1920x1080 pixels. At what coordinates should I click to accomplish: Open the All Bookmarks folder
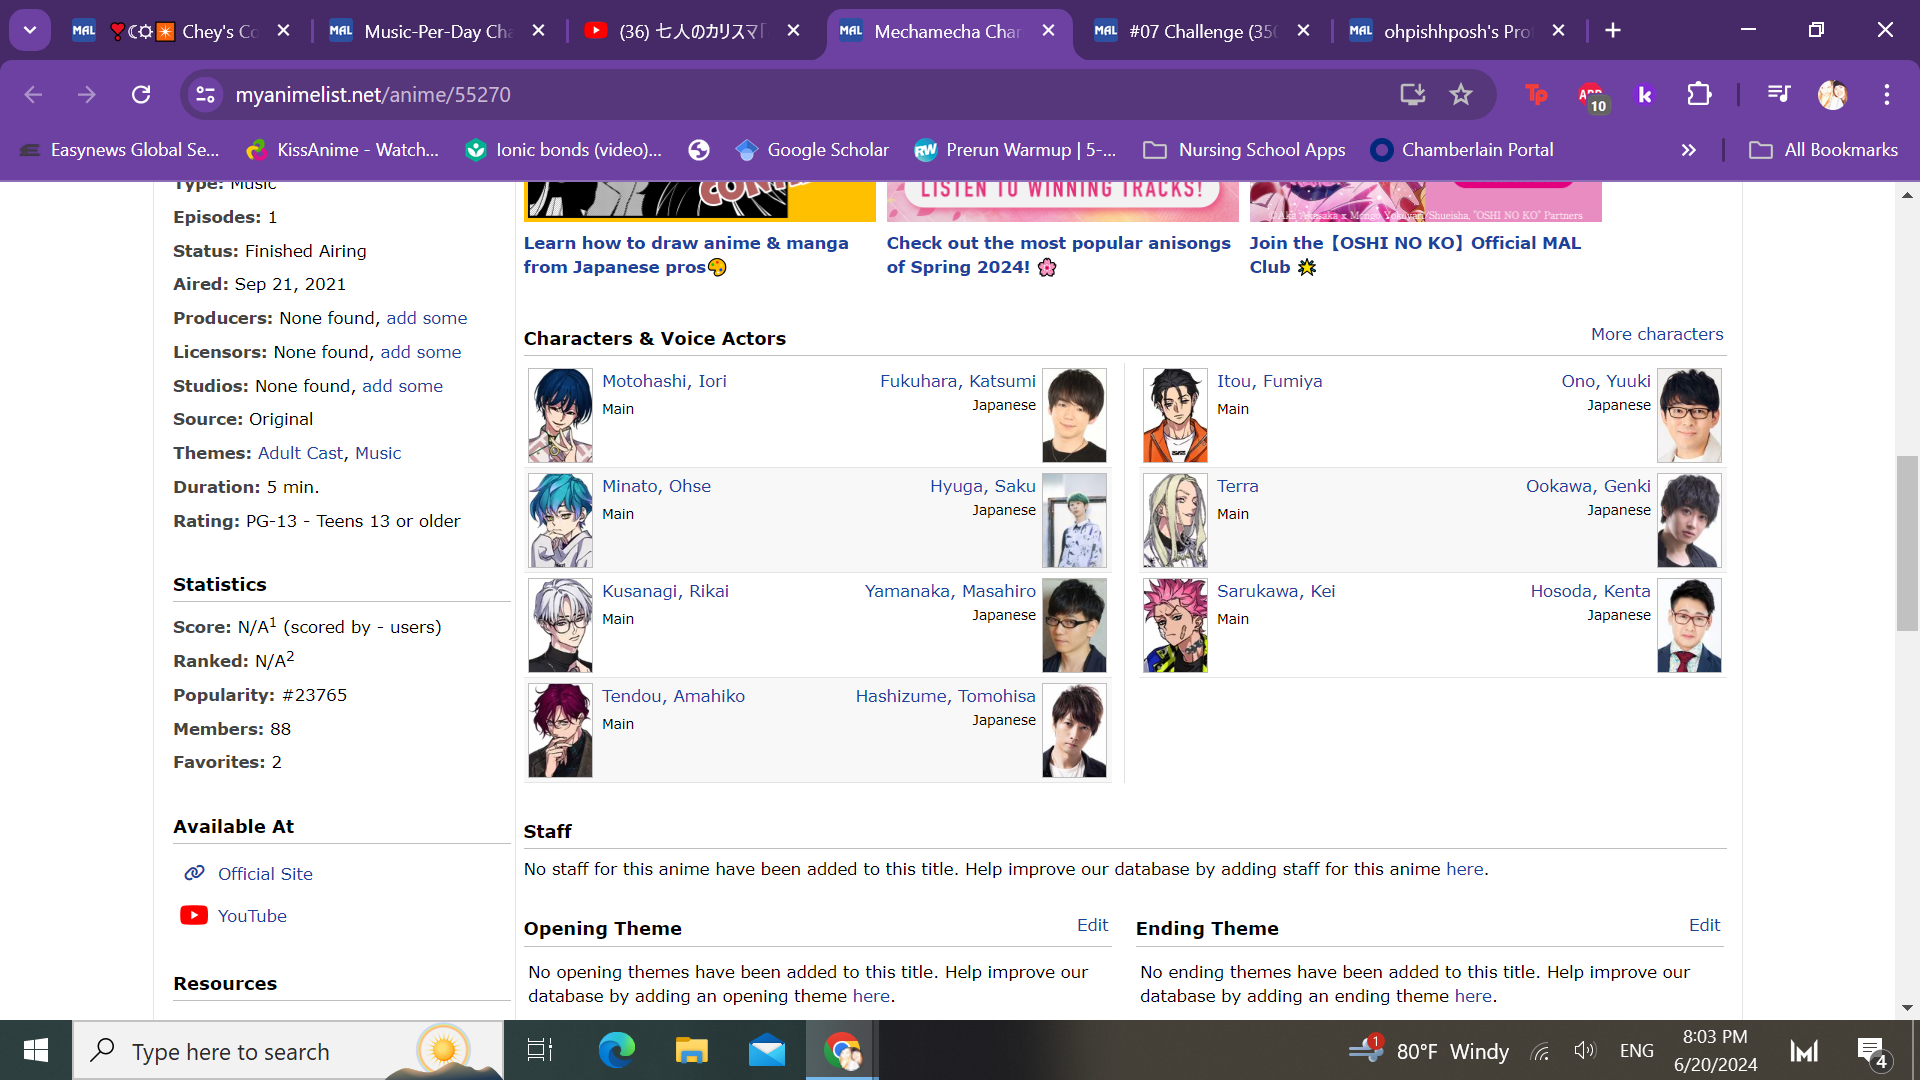tap(1823, 150)
